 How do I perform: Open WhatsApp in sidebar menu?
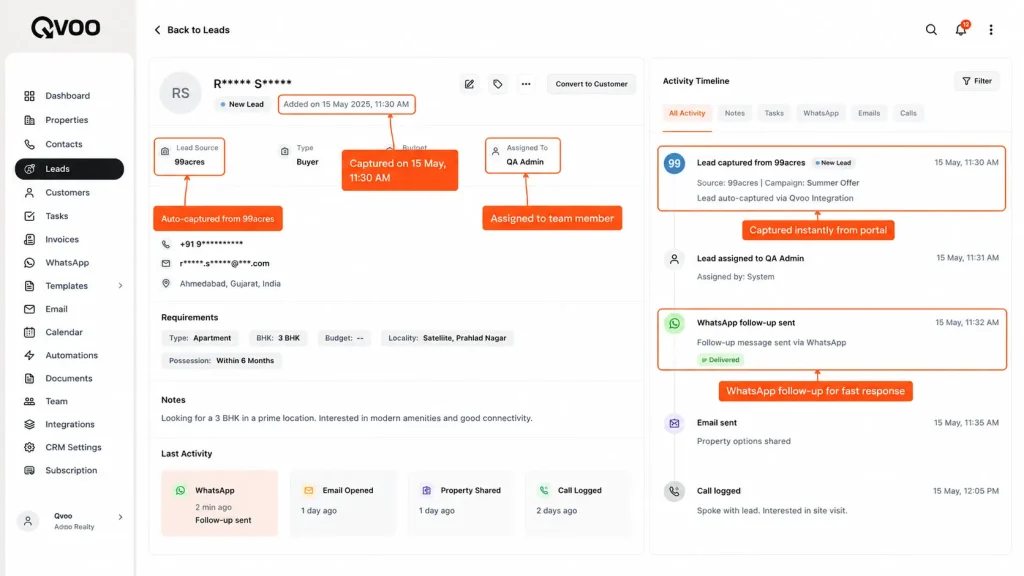pyautogui.click(x=69, y=263)
